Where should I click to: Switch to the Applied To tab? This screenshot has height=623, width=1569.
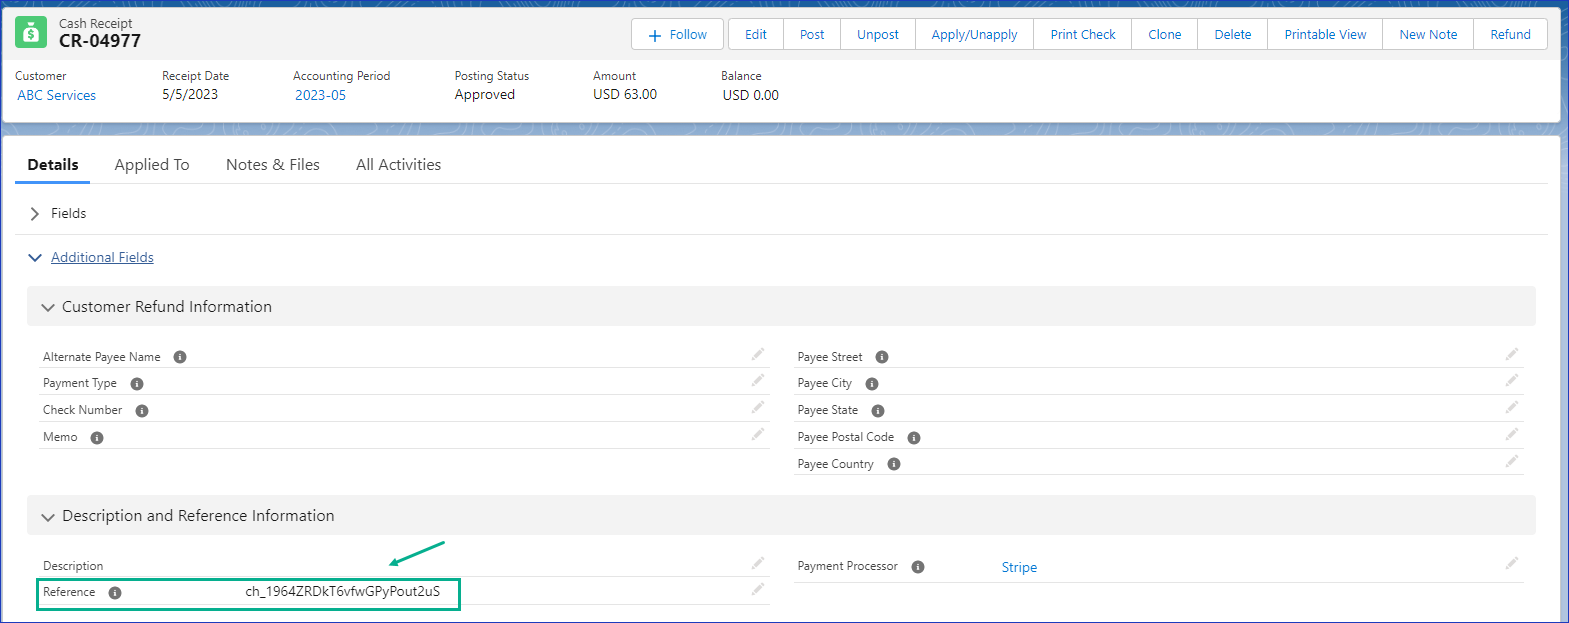coord(152,165)
